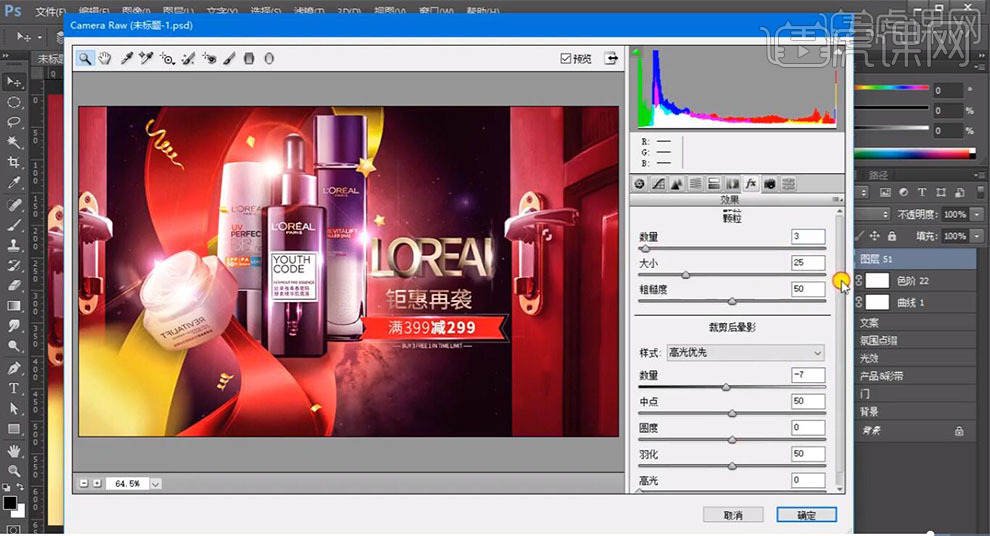Toggle full screen mode in Camera Raw
The width and height of the screenshot is (990, 536).
(611, 59)
